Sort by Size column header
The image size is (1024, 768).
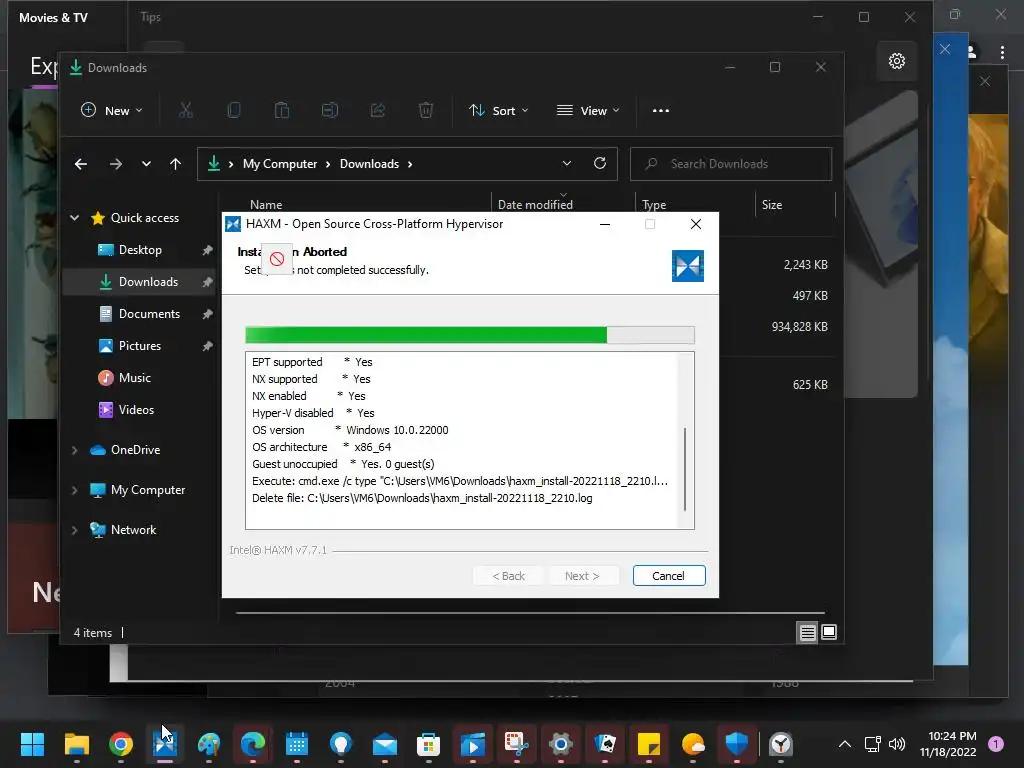point(771,204)
